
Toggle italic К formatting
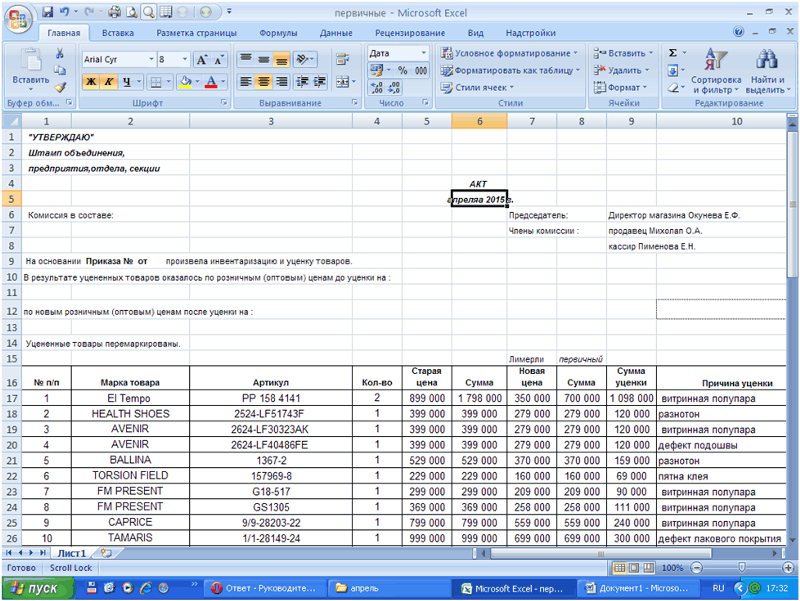(109, 82)
